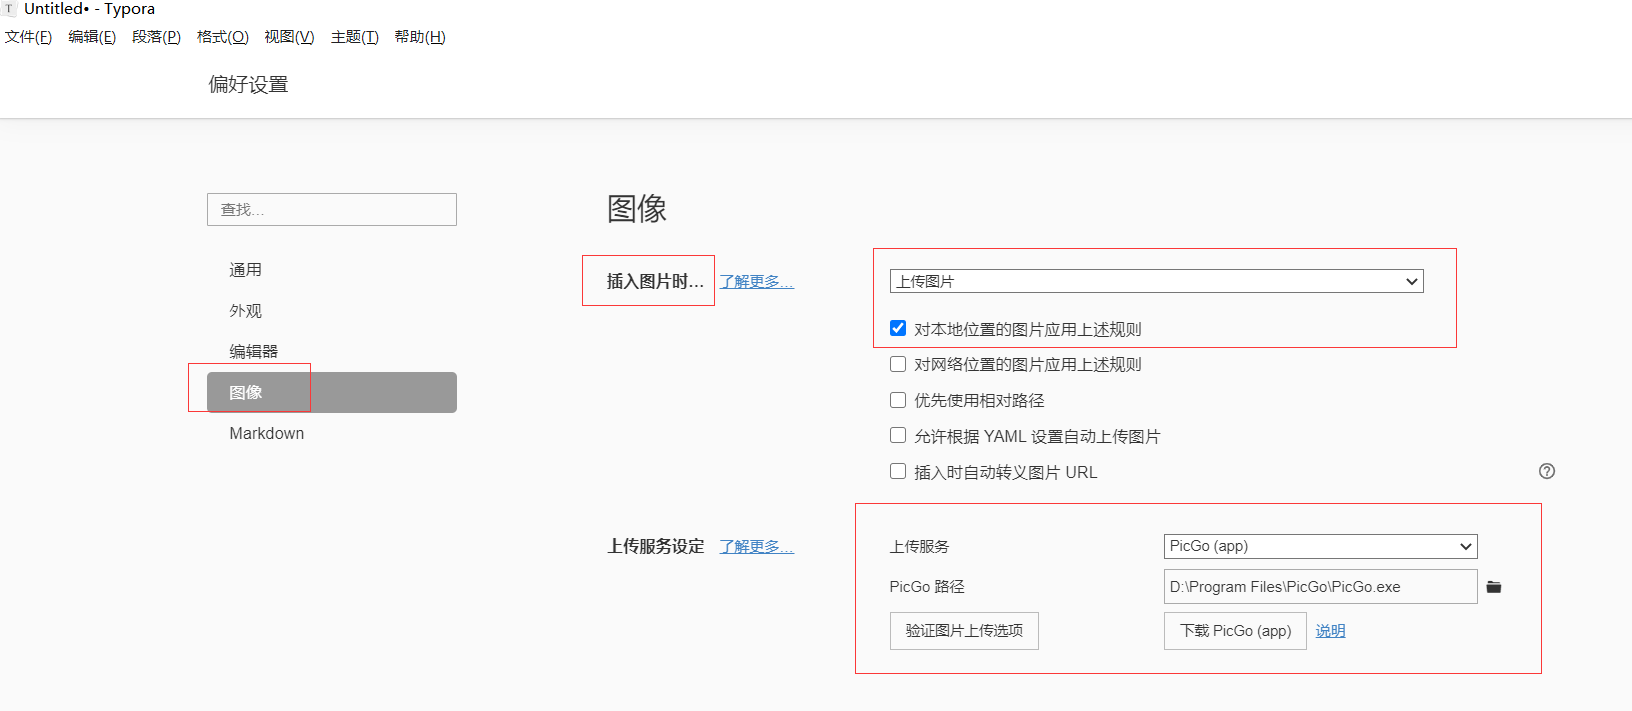Viewport: 1632px width, 711px height.
Task: Open the 文件(F) menu
Action: pos(28,37)
